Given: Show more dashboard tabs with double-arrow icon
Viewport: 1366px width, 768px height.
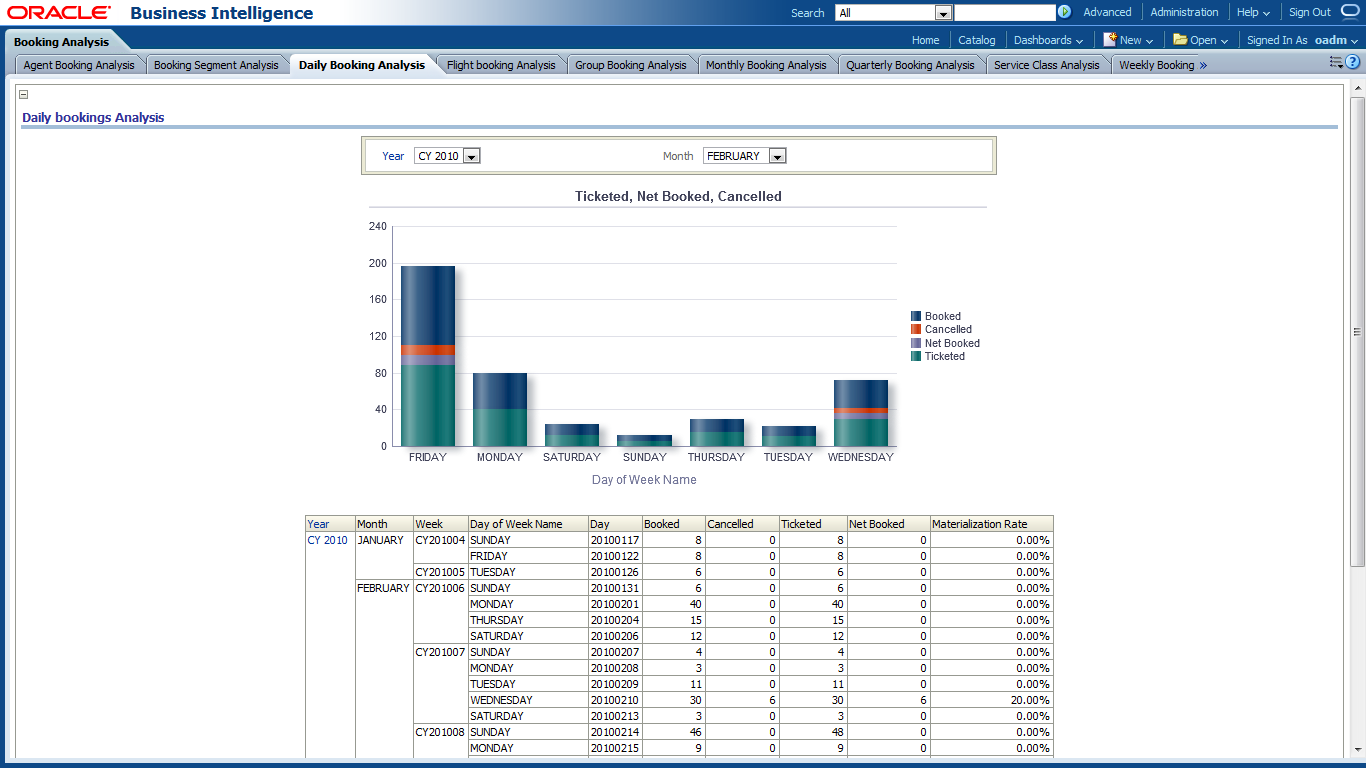Looking at the screenshot, I should pos(1203,65).
